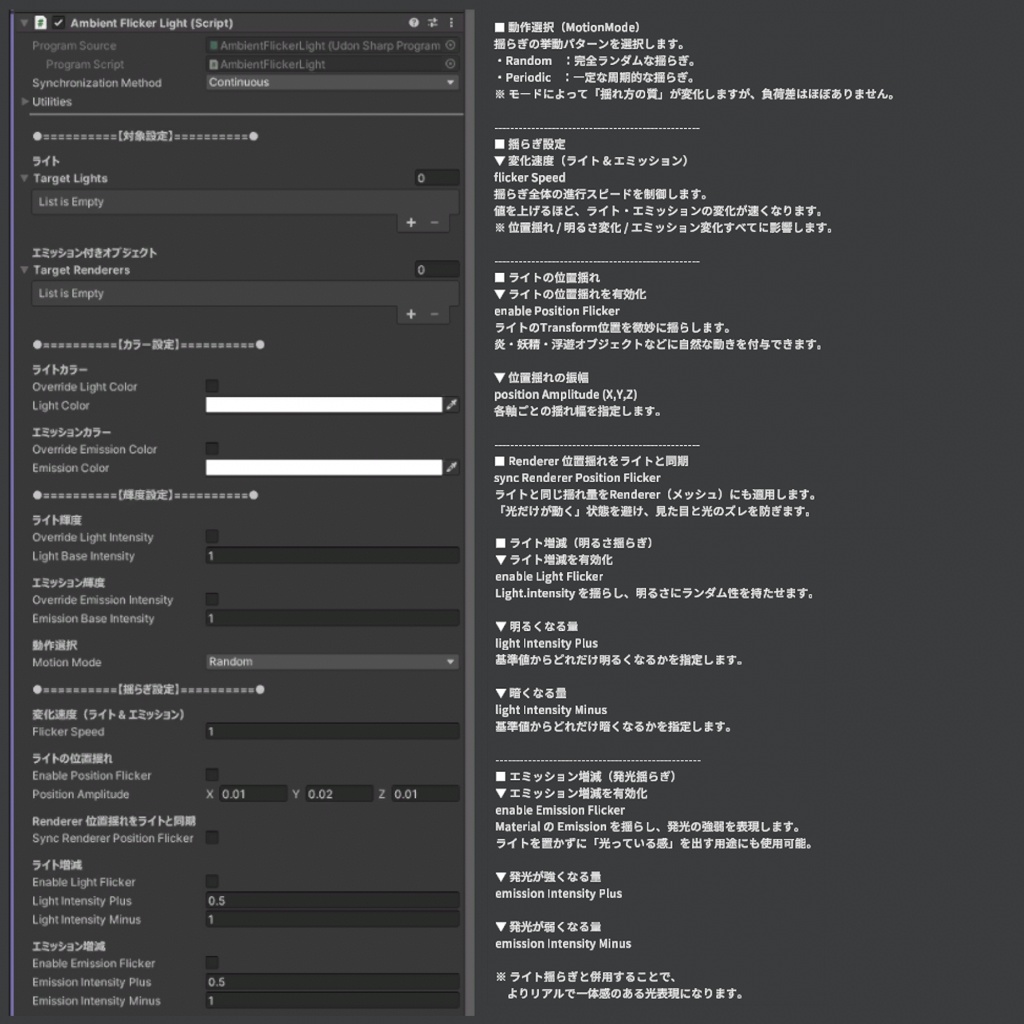Click the Position Amplitude label
Viewport: 1024px width, 1024px height.
[80, 794]
